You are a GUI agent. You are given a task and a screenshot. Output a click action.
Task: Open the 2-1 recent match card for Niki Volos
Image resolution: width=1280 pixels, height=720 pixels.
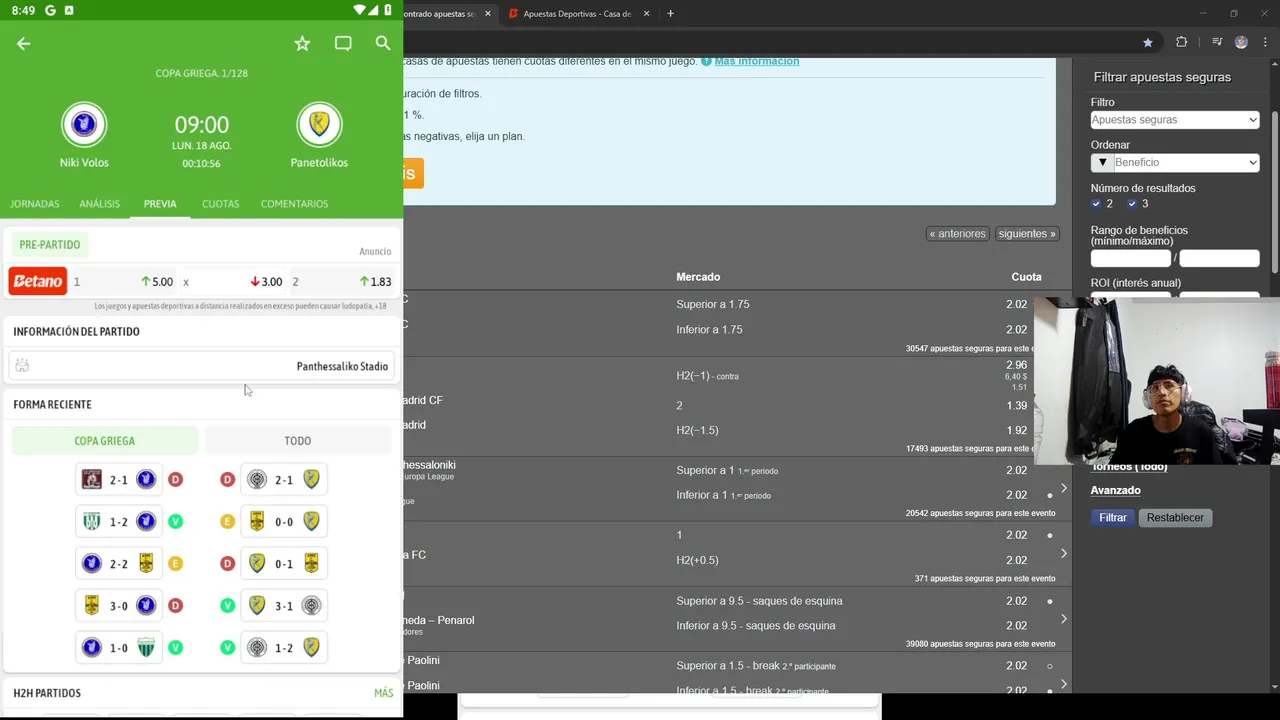tap(118, 480)
